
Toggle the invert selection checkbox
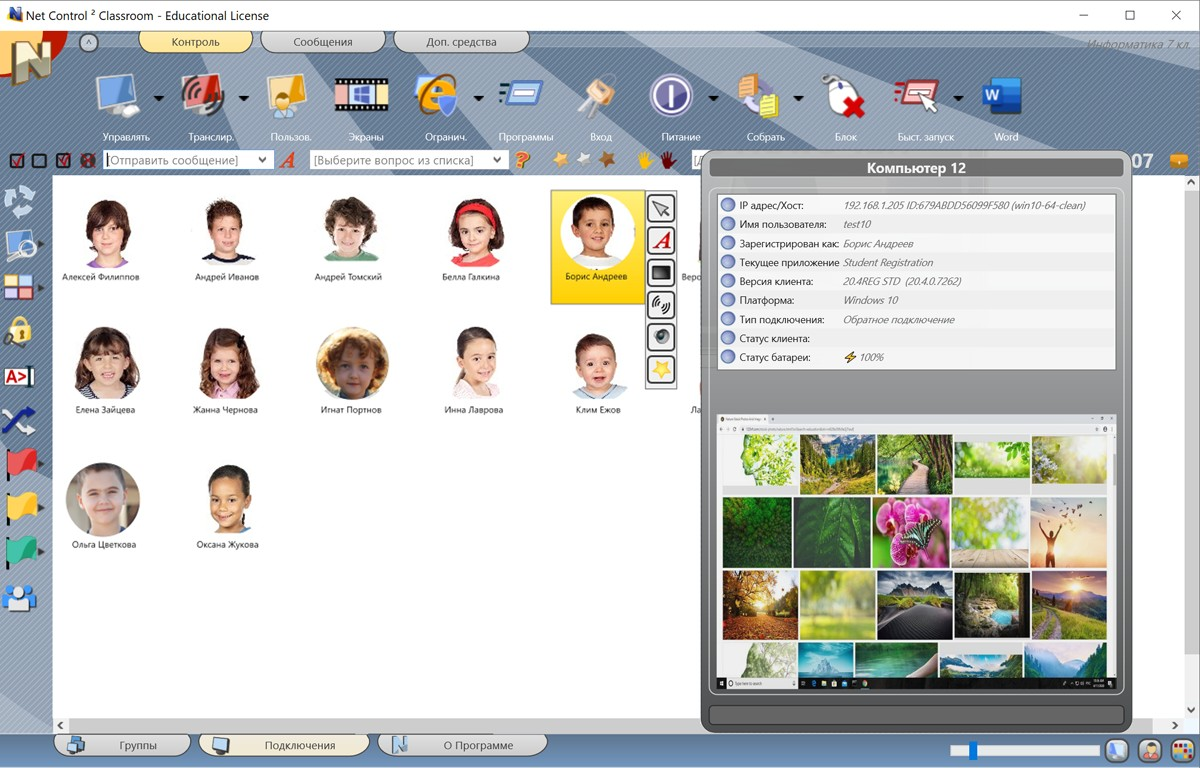pos(63,160)
